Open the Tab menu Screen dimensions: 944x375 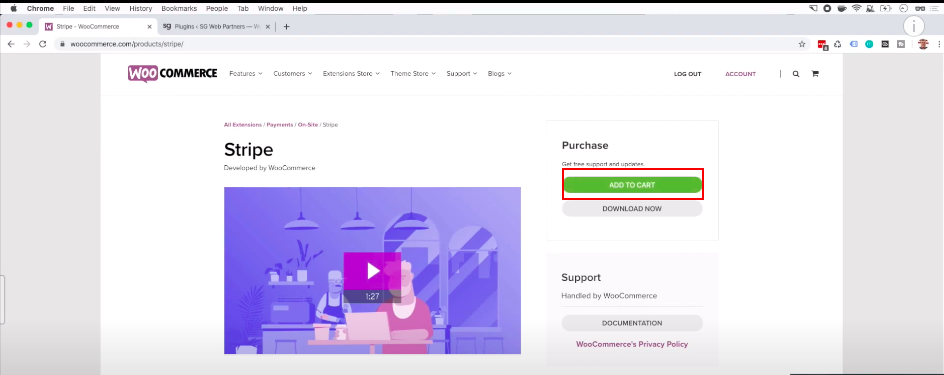tap(243, 8)
